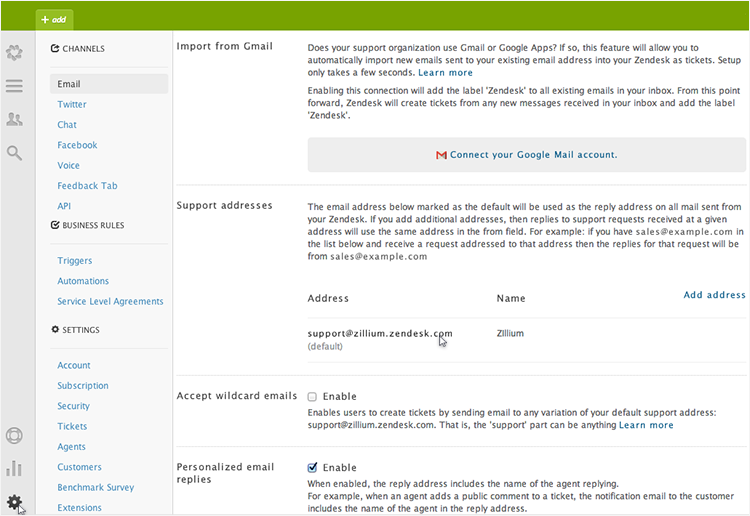The width and height of the screenshot is (750, 516).
Task: Open the People icon in sidebar
Action: 14,120
